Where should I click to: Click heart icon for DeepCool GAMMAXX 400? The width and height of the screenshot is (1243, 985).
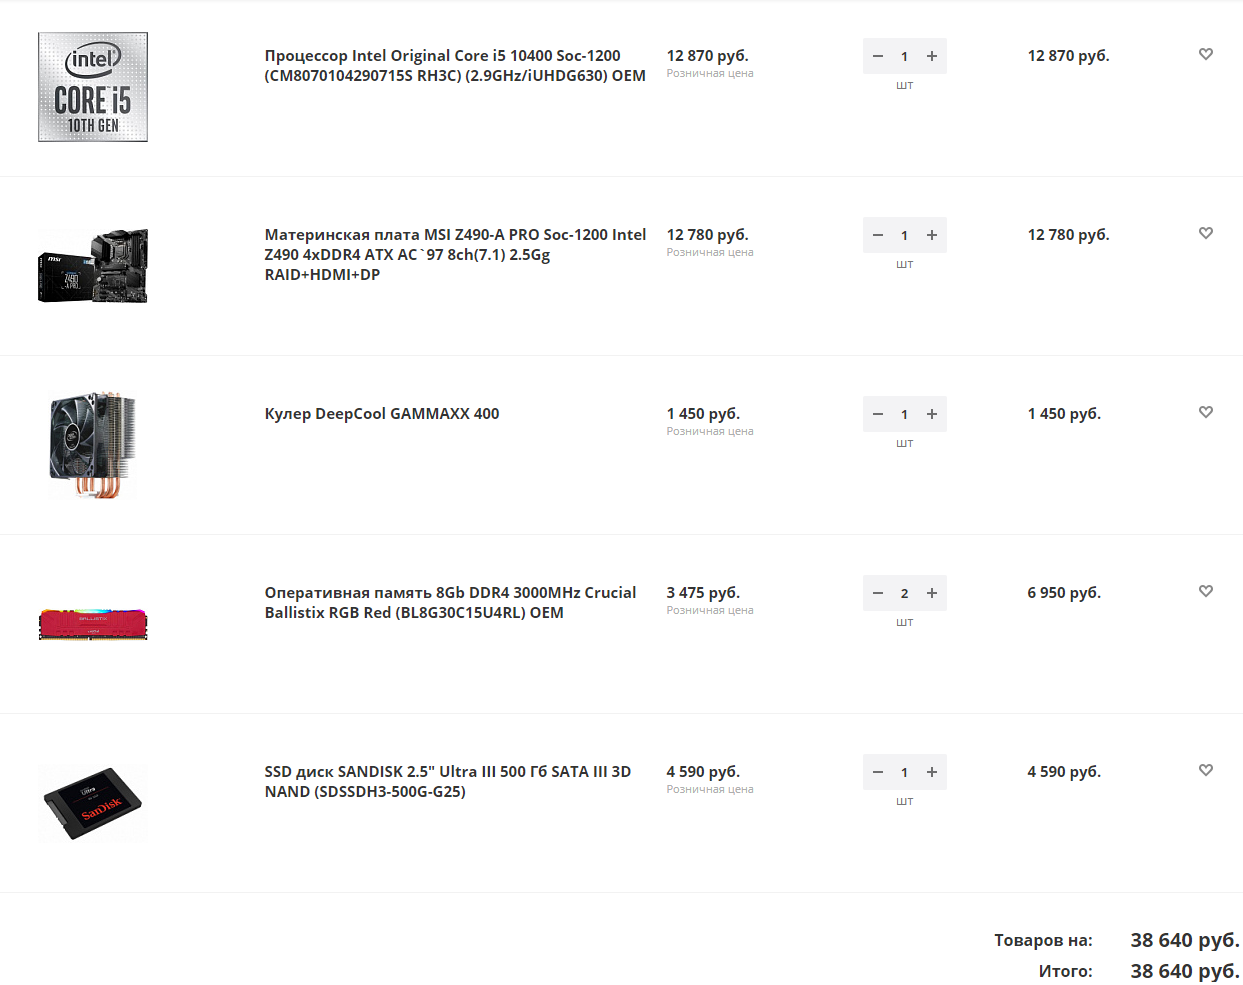click(1205, 412)
